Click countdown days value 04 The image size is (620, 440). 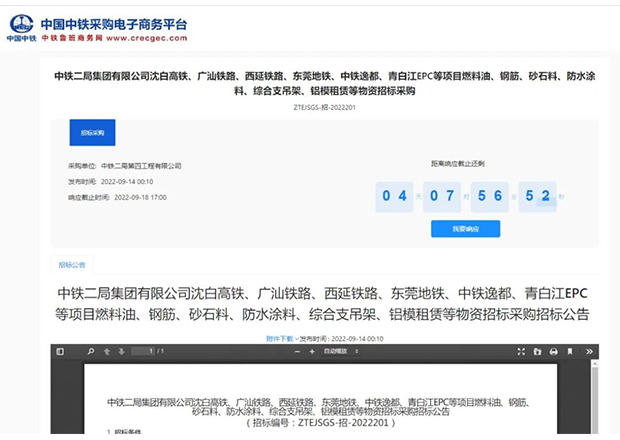[x=394, y=196]
